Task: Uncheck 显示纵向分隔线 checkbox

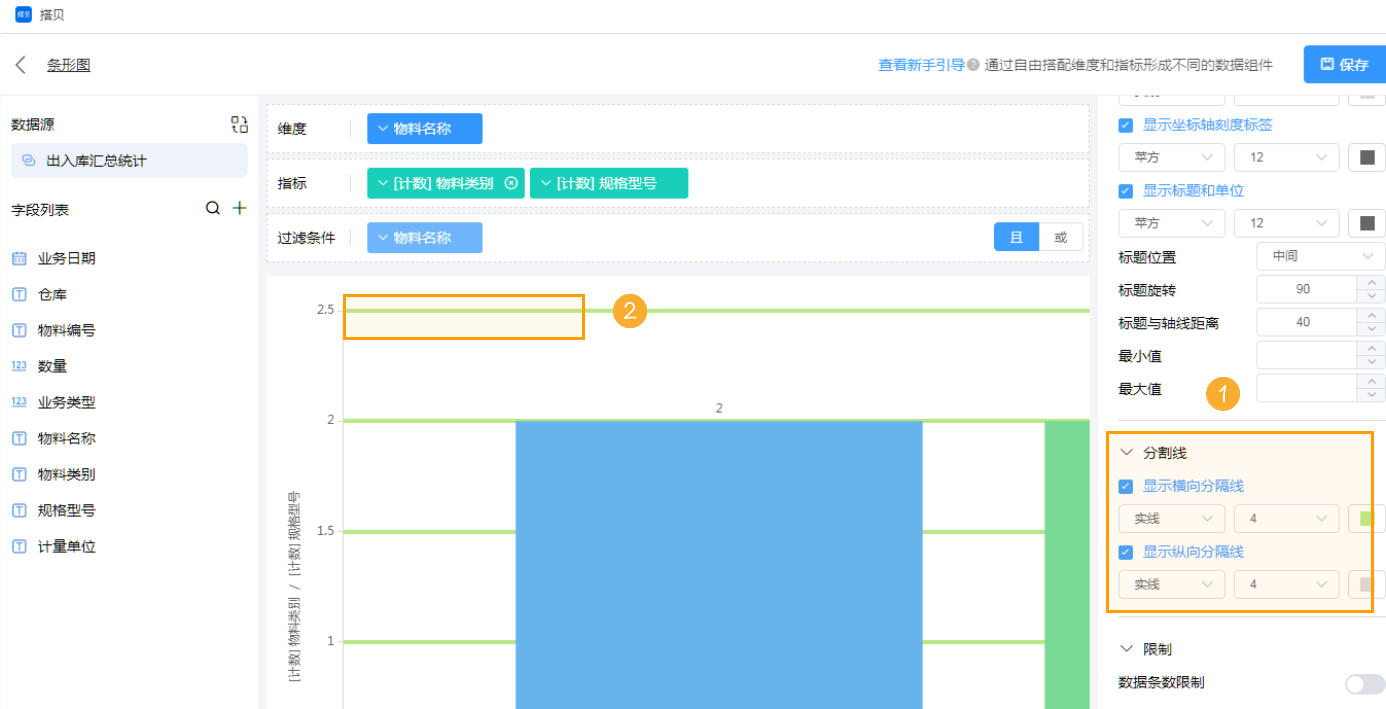Action: pyautogui.click(x=1126, y=552)
